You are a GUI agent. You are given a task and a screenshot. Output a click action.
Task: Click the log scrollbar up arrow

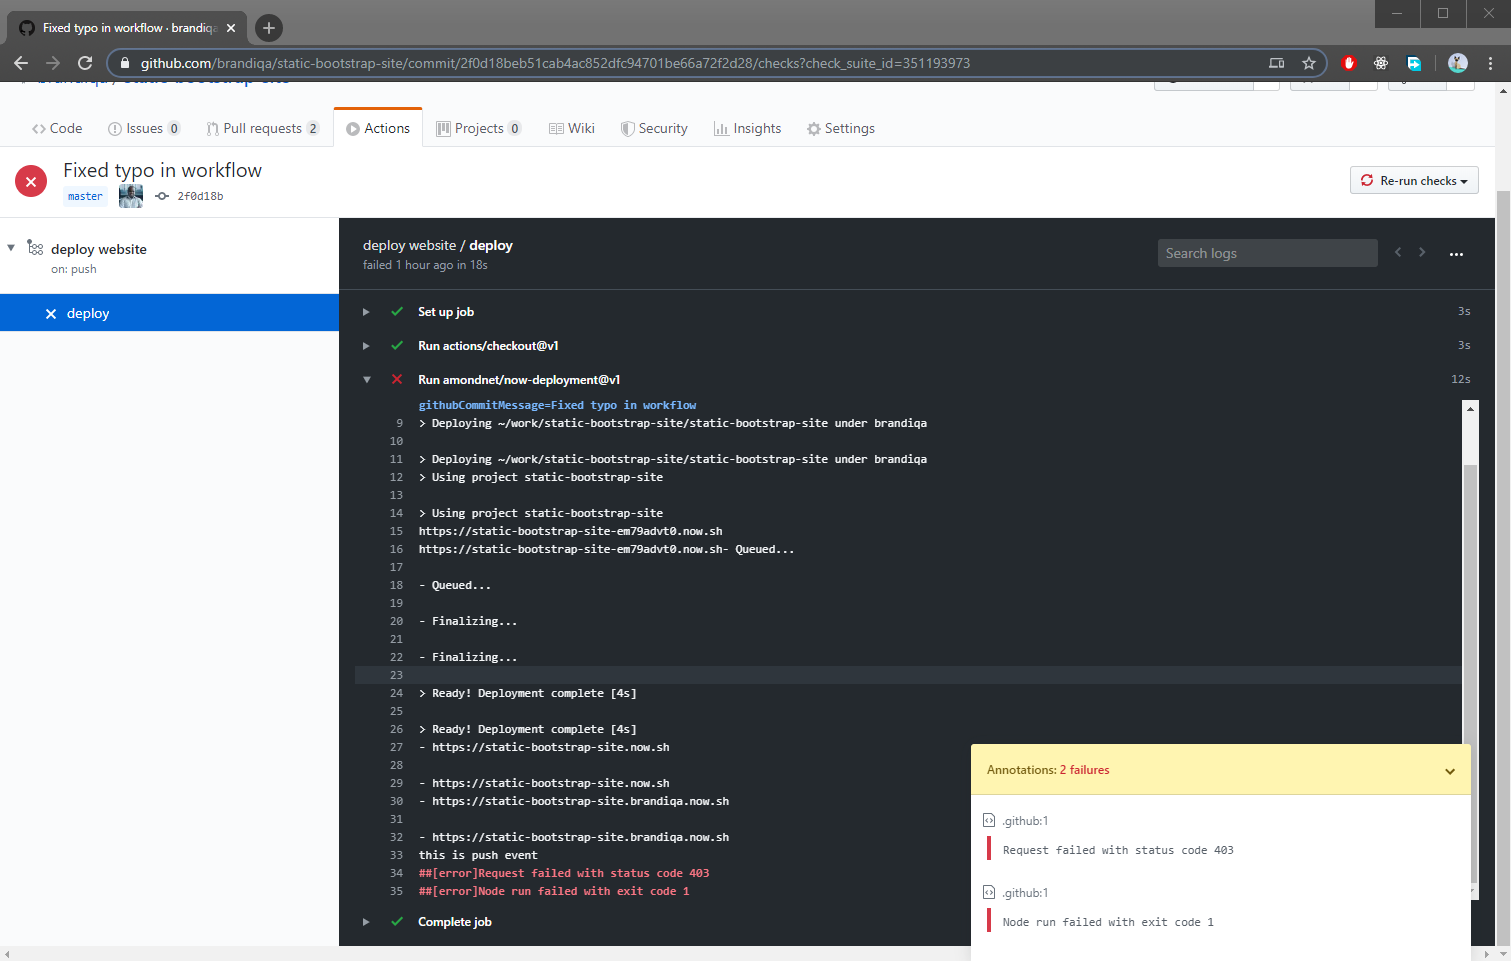(x=1470, y=408)
